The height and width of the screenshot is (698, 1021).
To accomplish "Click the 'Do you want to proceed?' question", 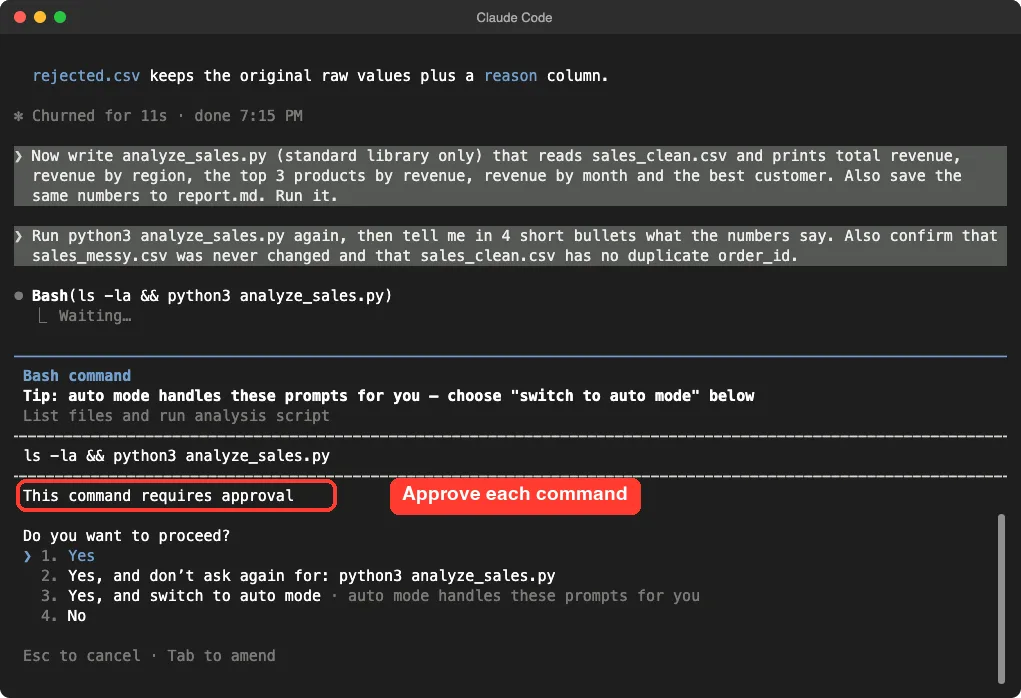I will coord(126,536).
